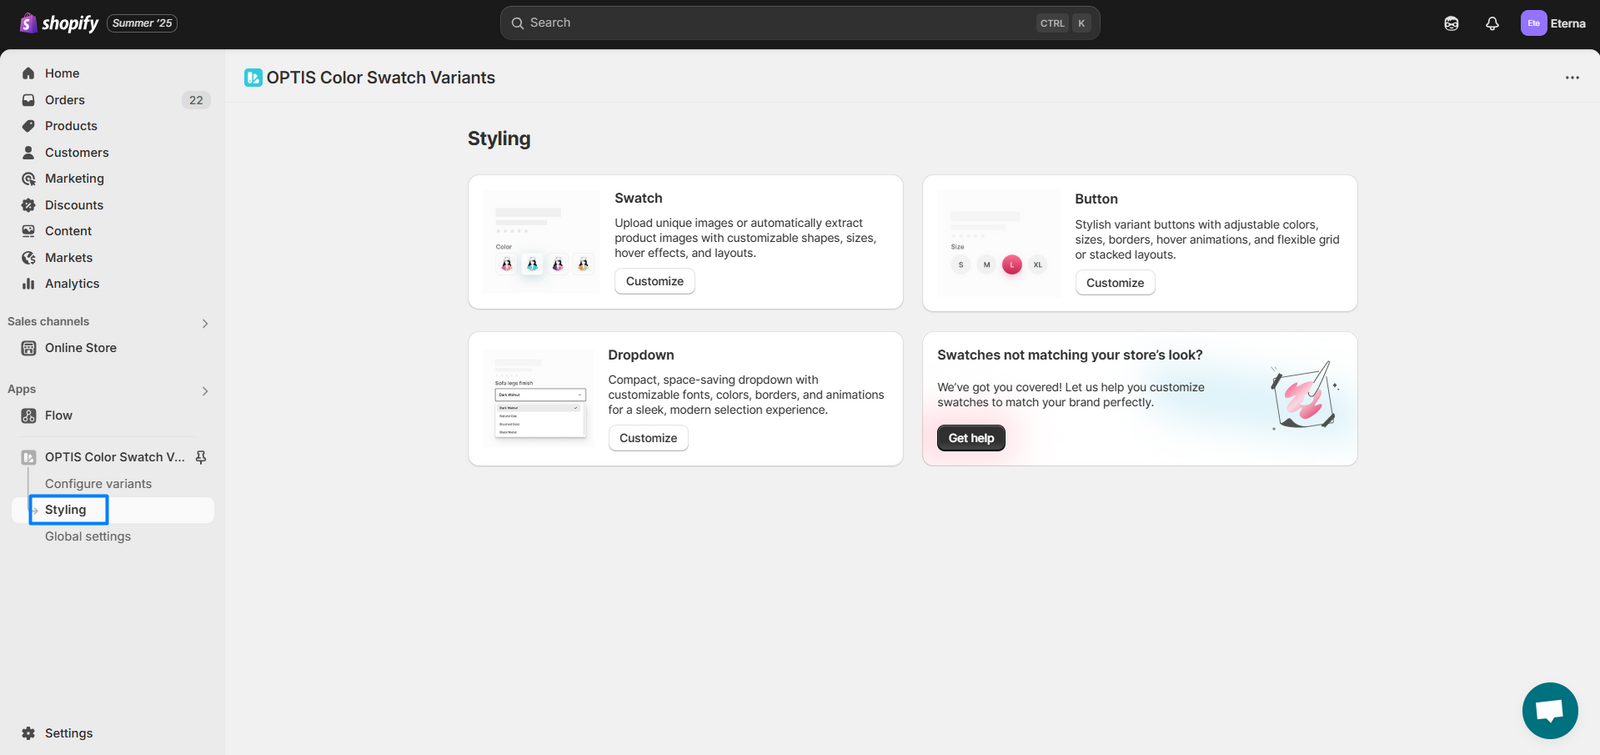Viewport: 1600px width, 755px height.
Task: Open Flow app label
Action: click(58, 415)
